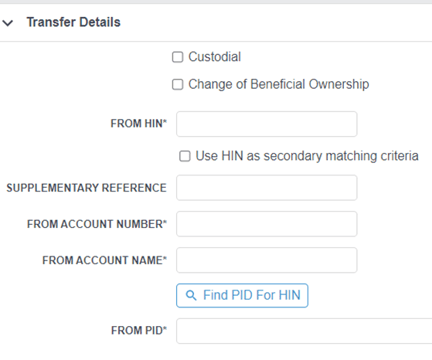Tick Change of Beneficial Ownership checkbox
Screen dimensions: 432x360
pyautogui.click(x=178, y=84)
